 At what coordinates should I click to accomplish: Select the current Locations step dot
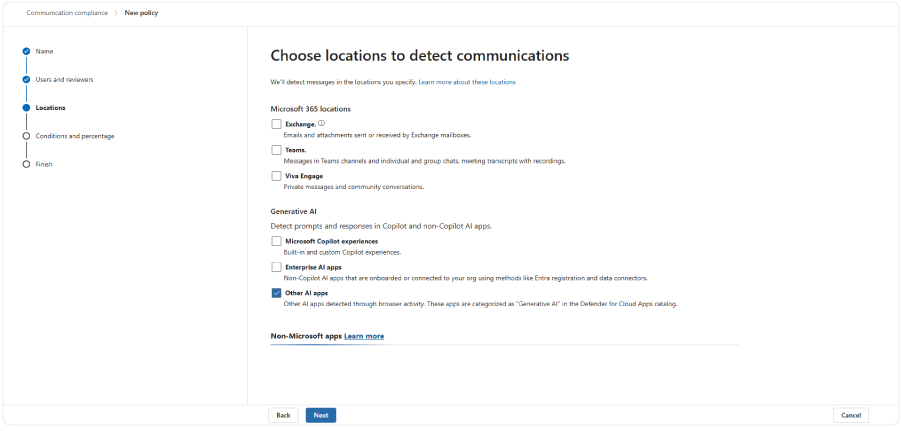pyautogui.click(x=26, y=107)
